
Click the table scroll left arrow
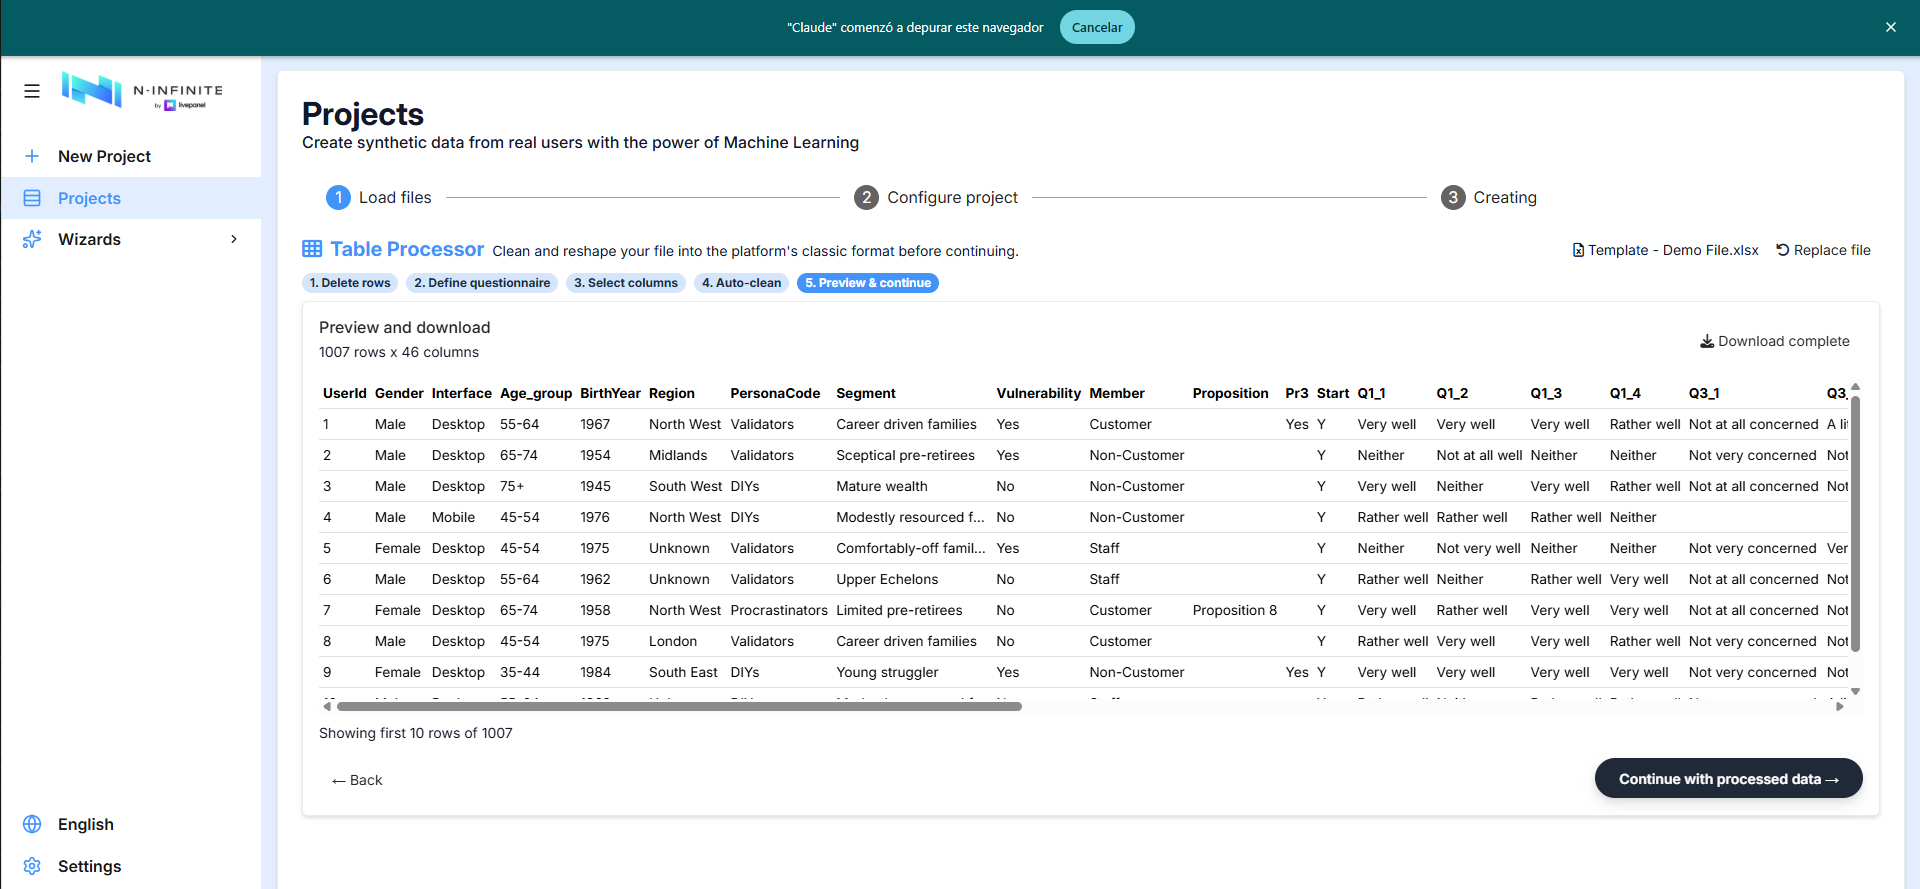pos(327,706)
